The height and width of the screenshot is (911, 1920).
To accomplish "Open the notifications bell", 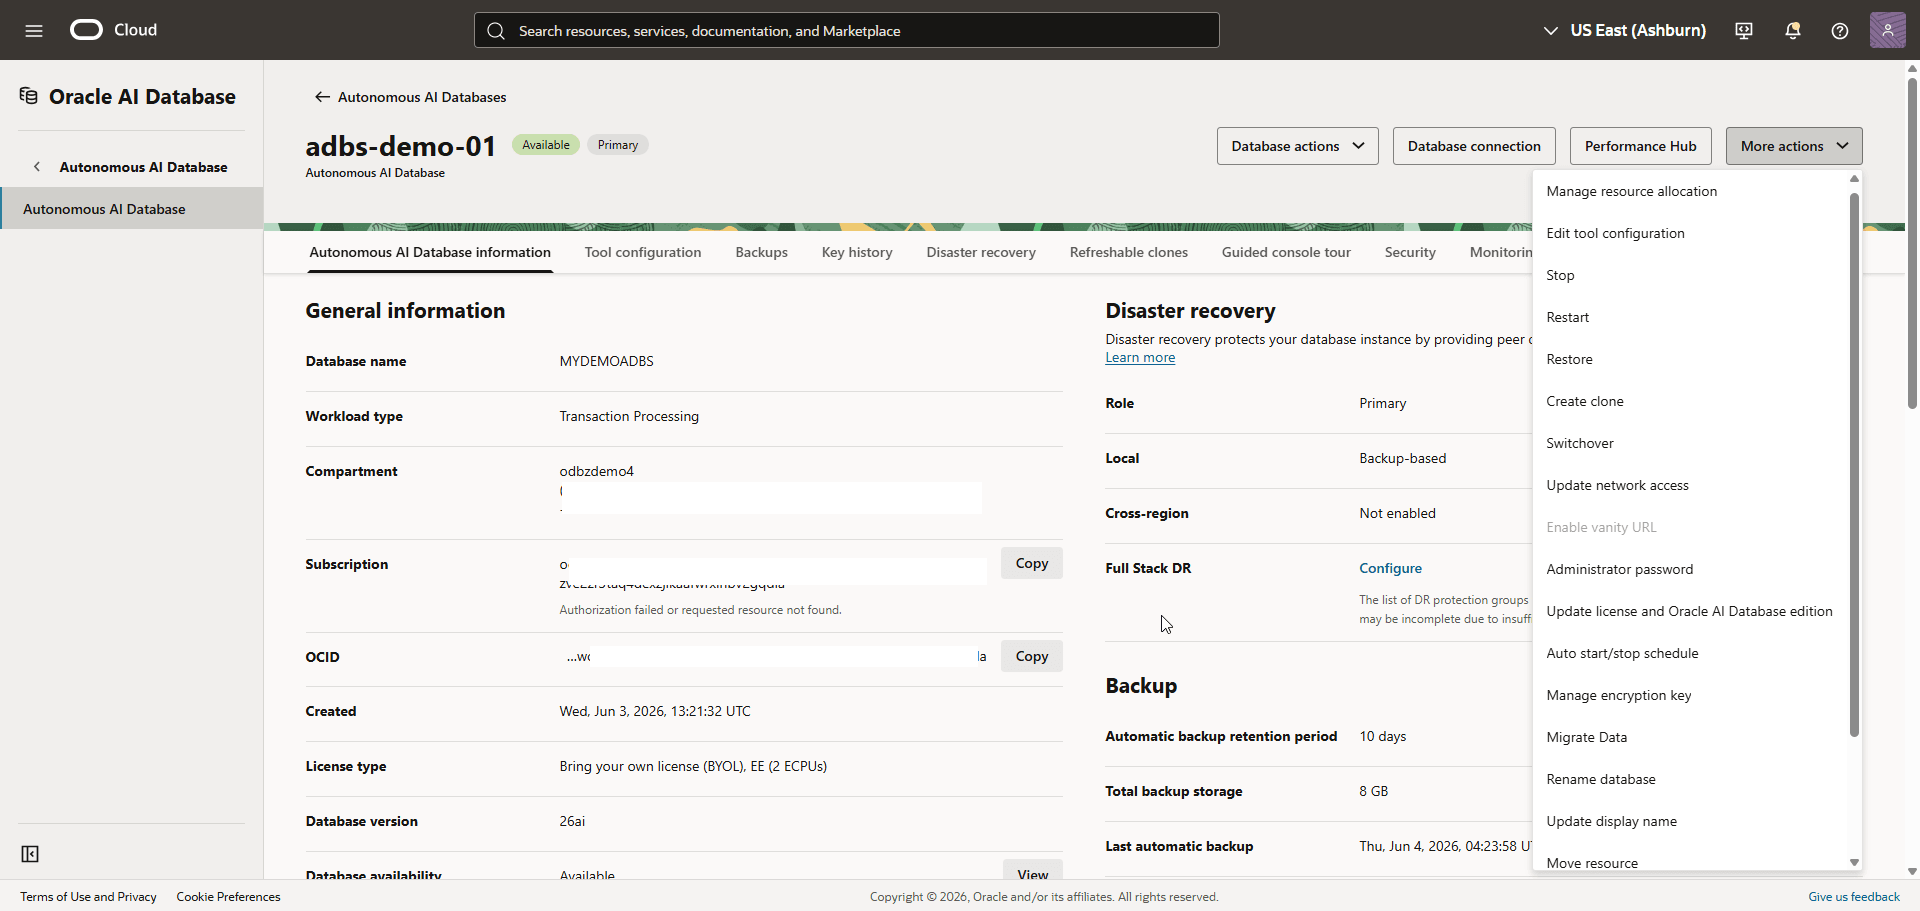I will pos(1793,30).
